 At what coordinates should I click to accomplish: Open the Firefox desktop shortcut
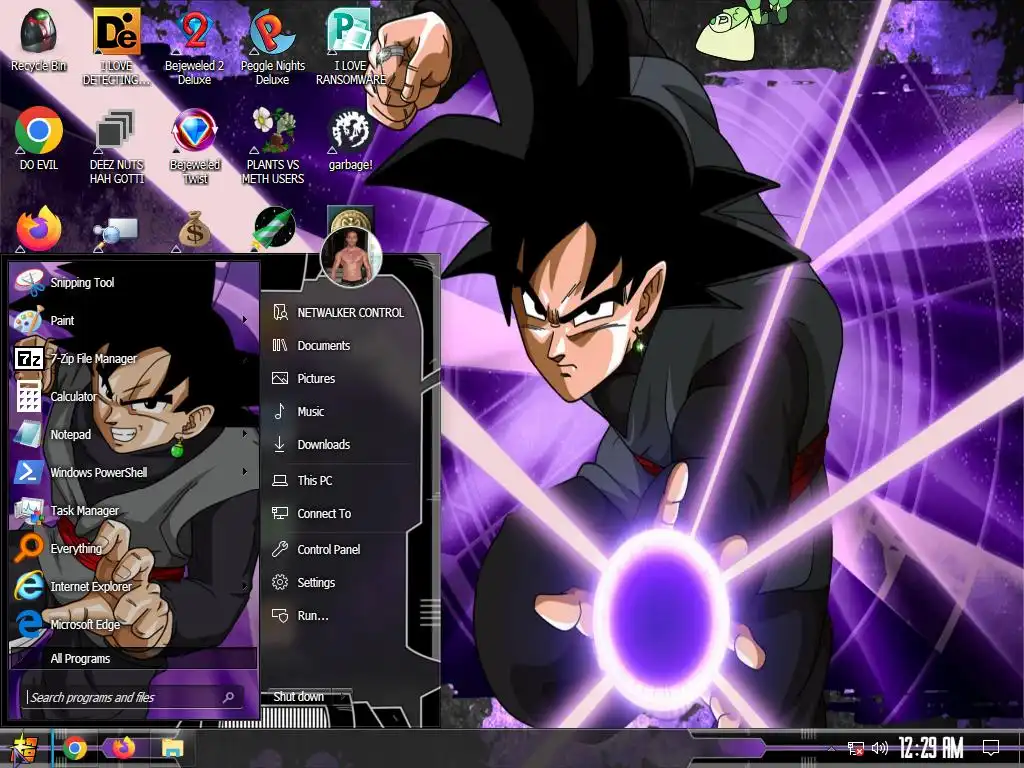39,229
